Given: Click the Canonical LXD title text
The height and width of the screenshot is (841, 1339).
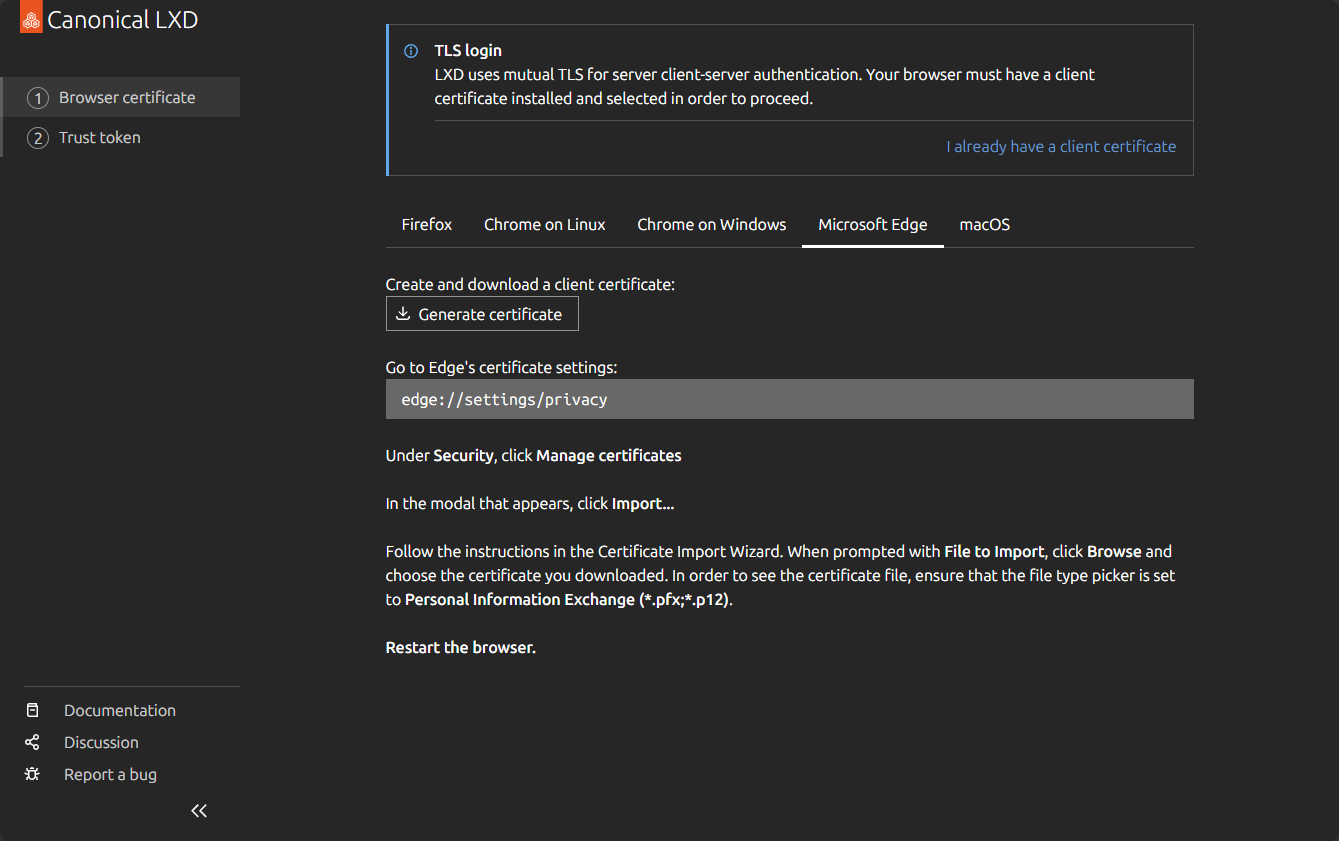Looking at the screenshot, I should [x=123, y=19].
